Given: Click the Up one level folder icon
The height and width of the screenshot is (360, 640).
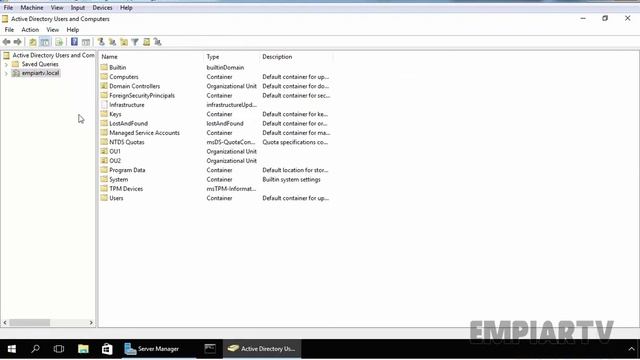Looking at the screenshot, I should 33,42.
